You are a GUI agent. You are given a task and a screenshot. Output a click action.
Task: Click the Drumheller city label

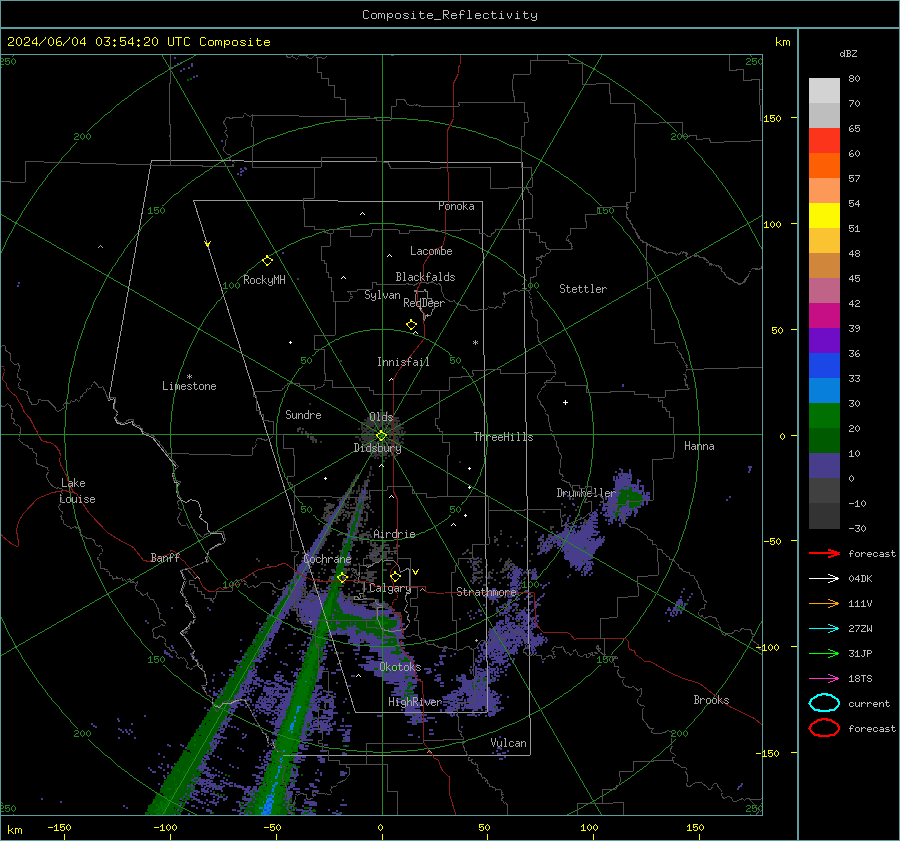point(585,493)
